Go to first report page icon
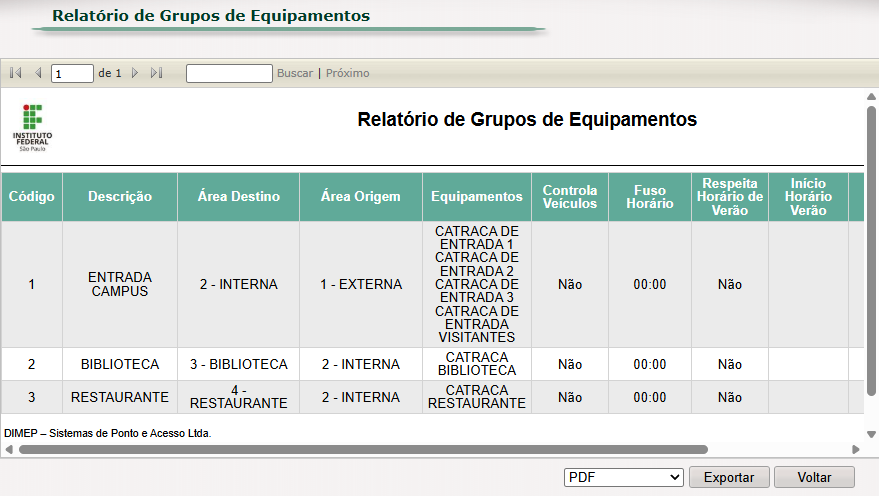The width and height of the screenshot is (879, 496). click(16, 73)
